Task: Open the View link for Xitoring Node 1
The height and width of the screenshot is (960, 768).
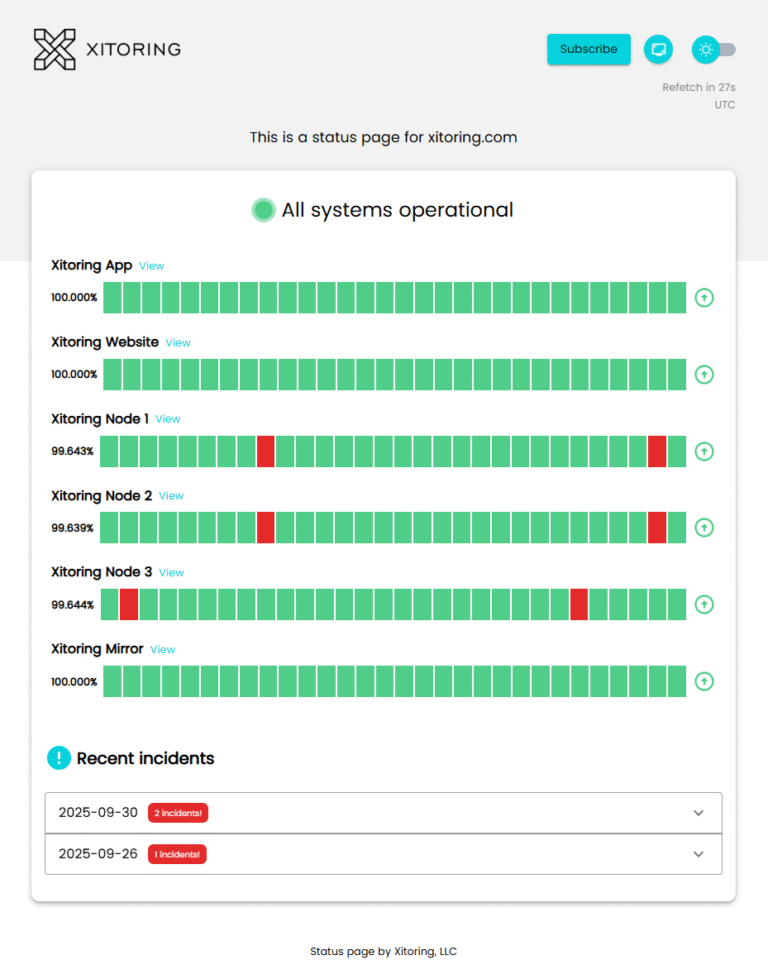Action: 167,419
